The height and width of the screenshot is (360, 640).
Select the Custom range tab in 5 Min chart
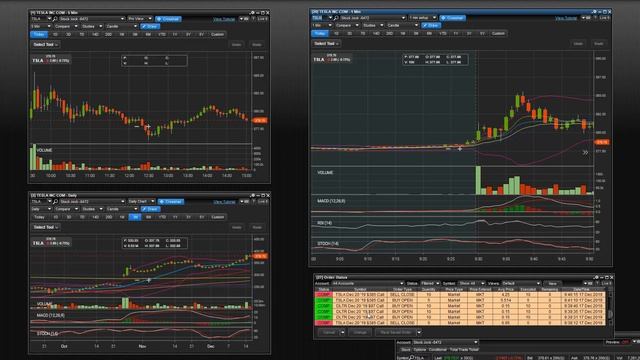click(x=218, y=34)
